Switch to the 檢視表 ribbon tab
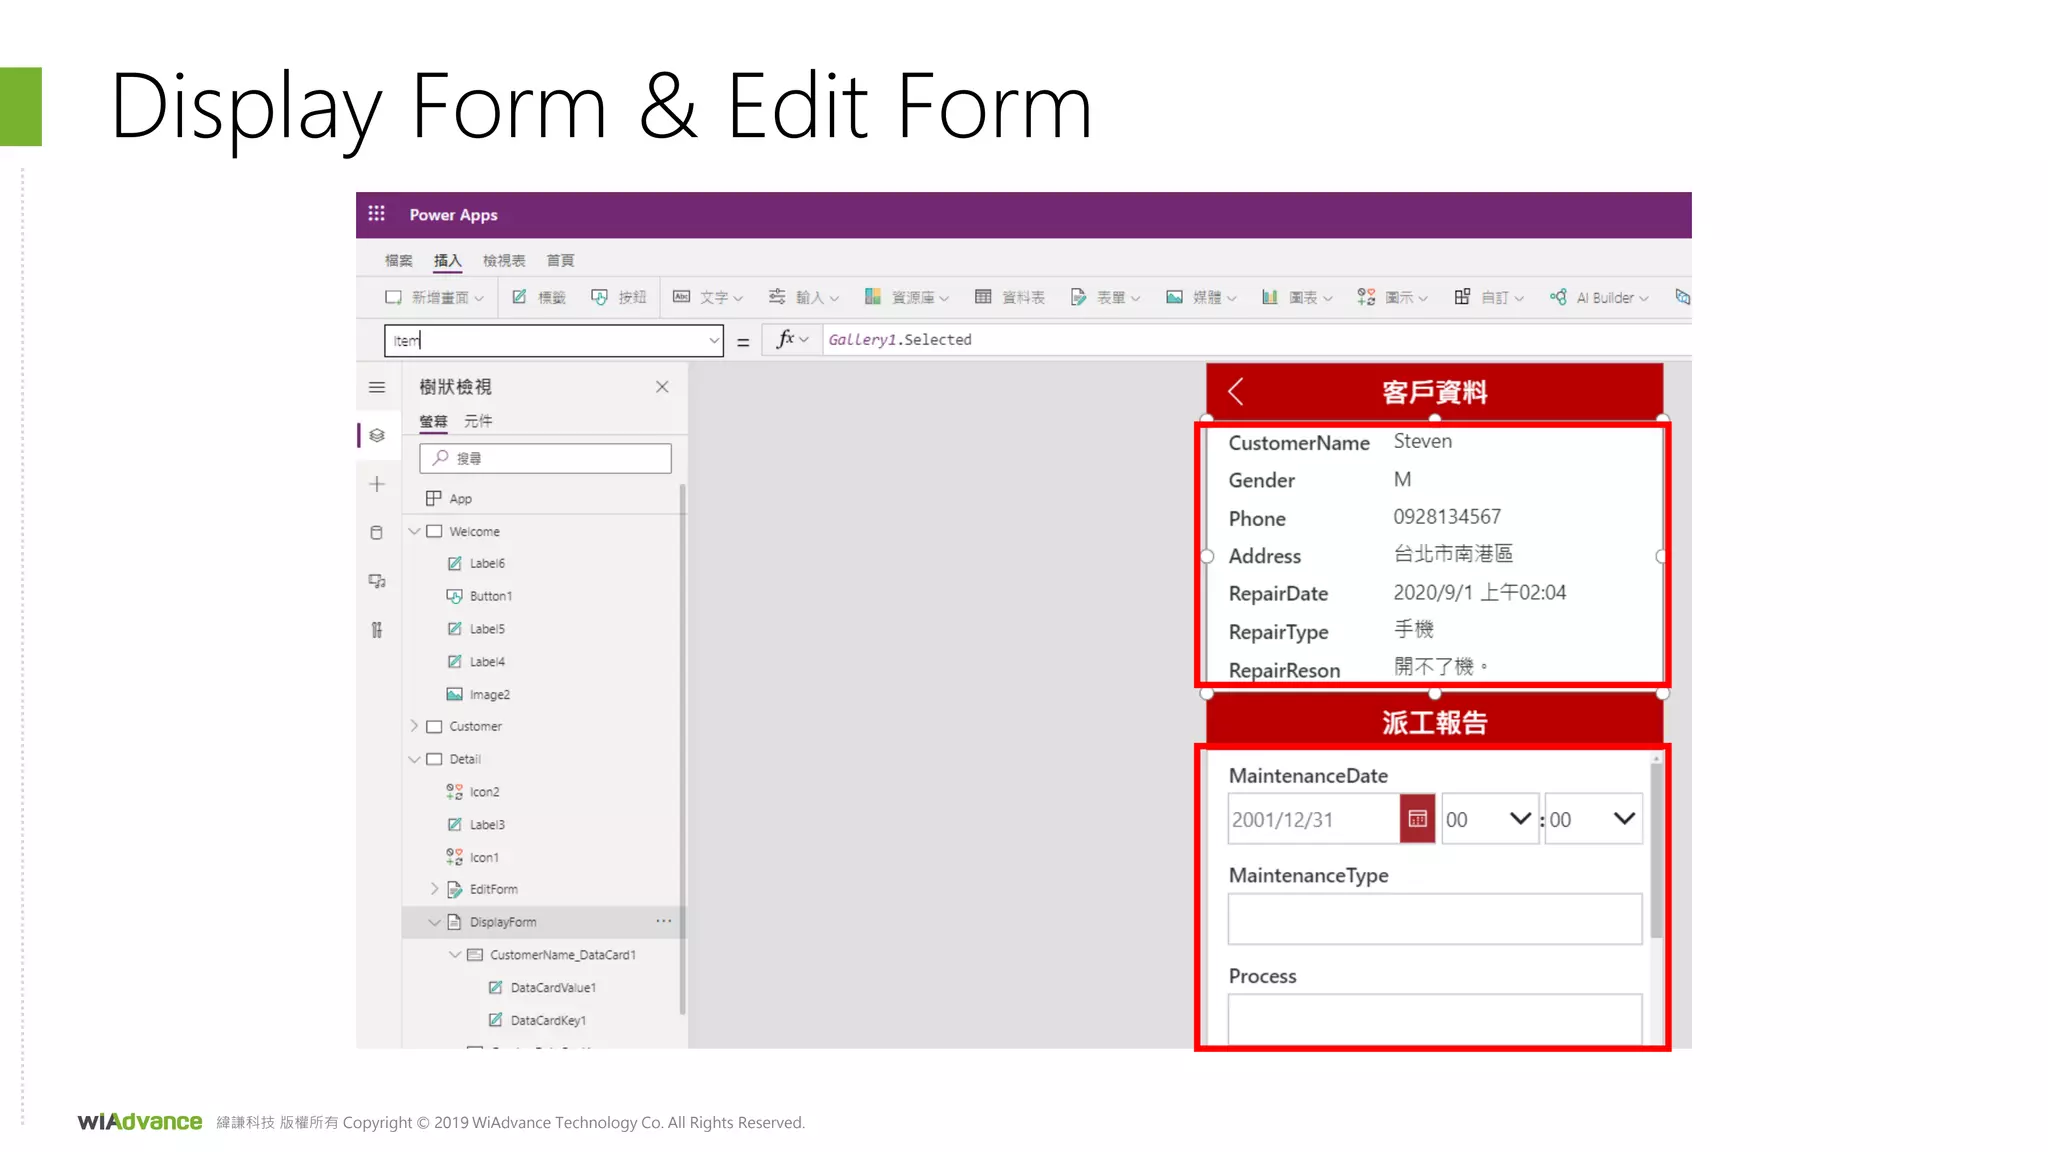The height and width of the screenshot is (1152, 2048). pos(504,260)
